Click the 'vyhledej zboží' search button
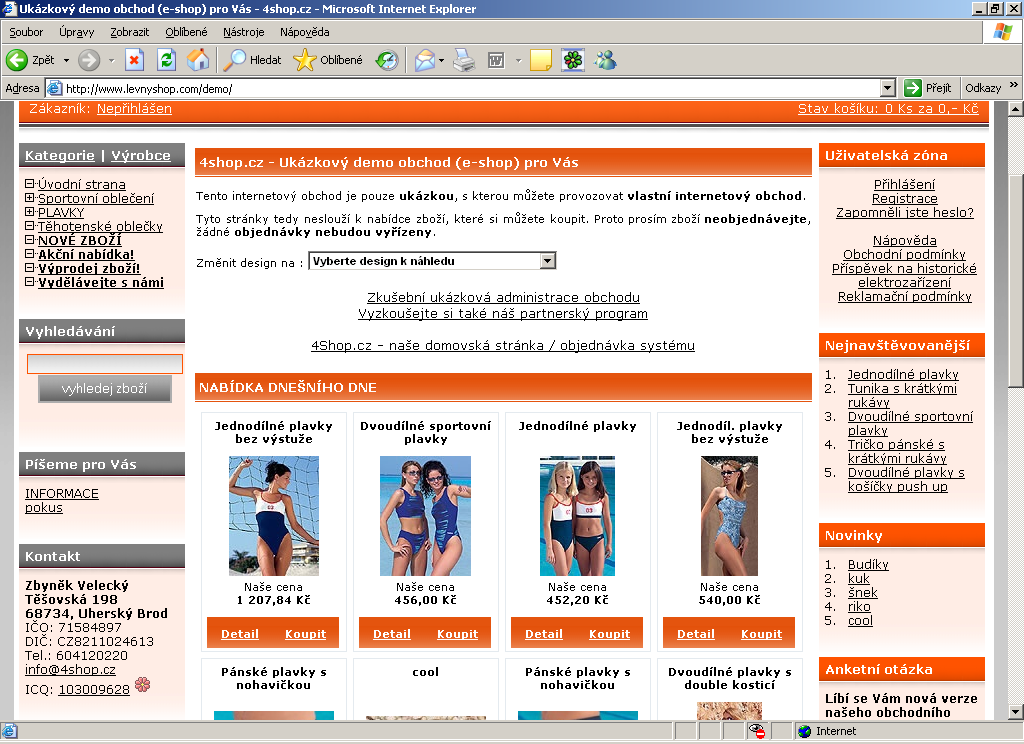1024x744 pixels. 104,389
